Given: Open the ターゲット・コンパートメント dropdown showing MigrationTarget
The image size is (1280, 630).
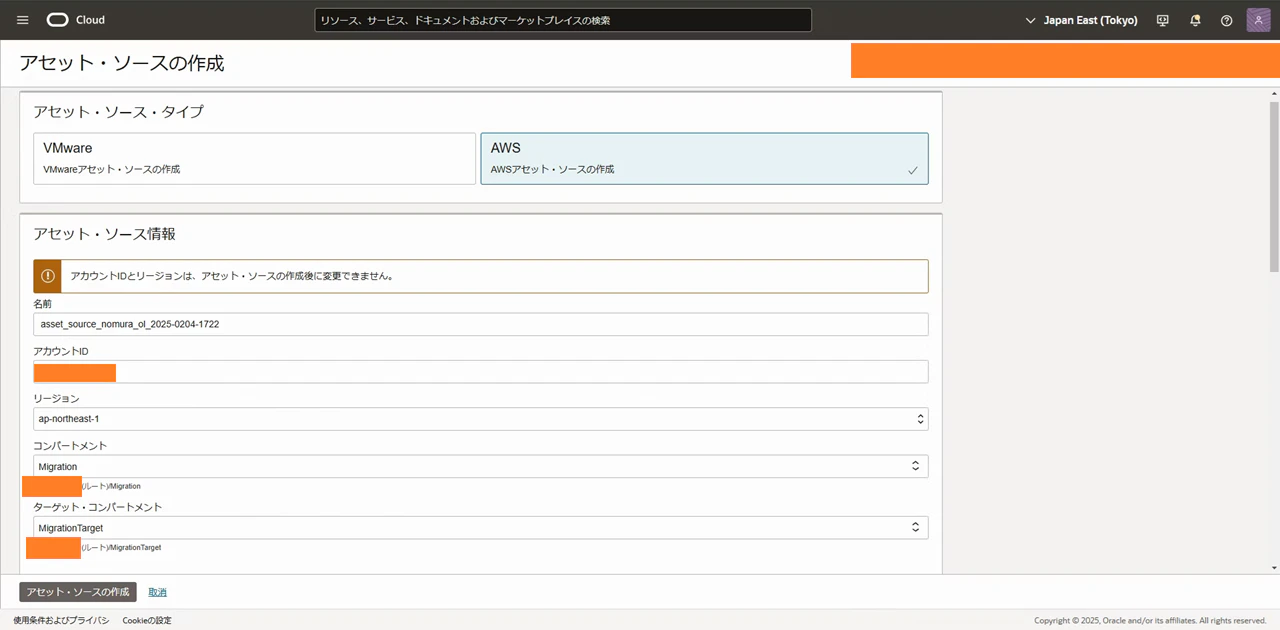Looking at the screenshot, I should coord(480,527).
